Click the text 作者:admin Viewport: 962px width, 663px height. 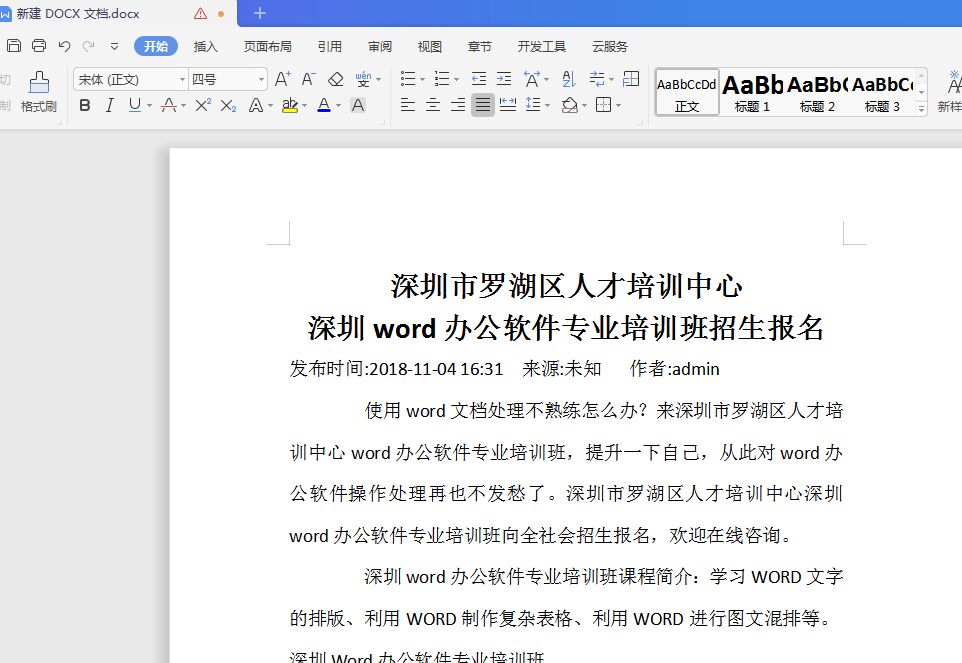(674, 369)
